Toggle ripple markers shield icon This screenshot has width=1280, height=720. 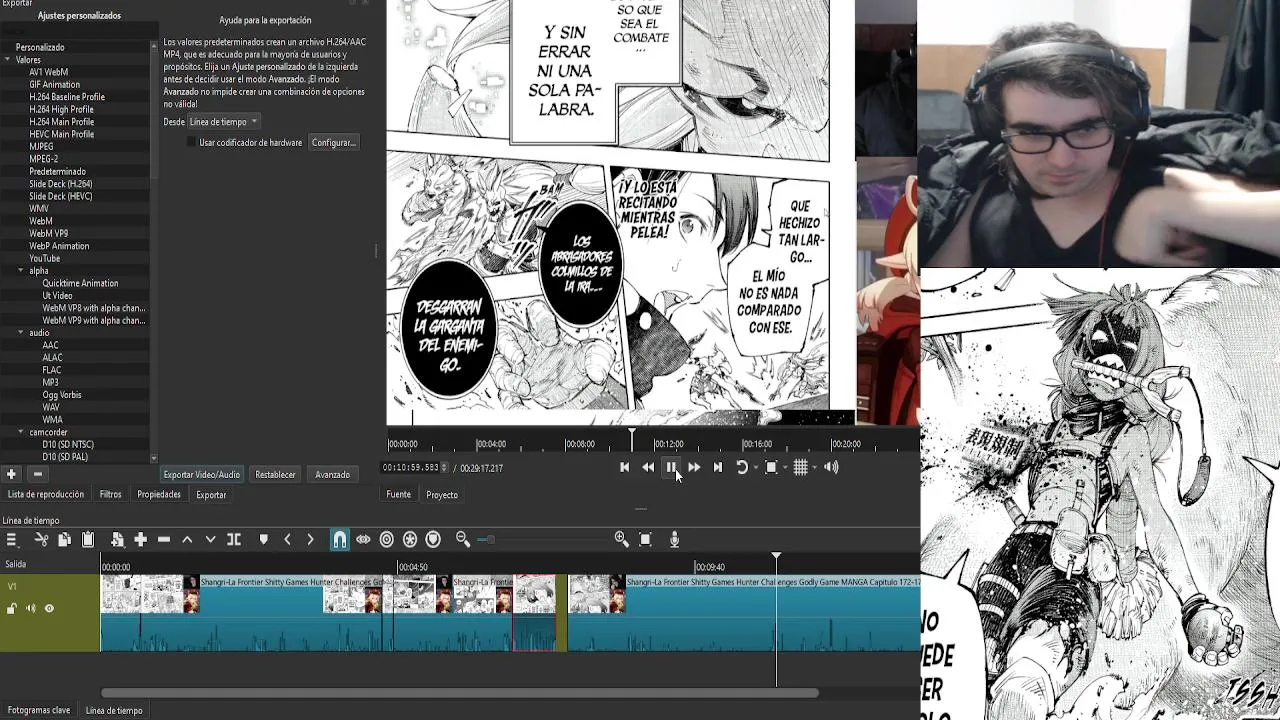click(x=433, y=540)
